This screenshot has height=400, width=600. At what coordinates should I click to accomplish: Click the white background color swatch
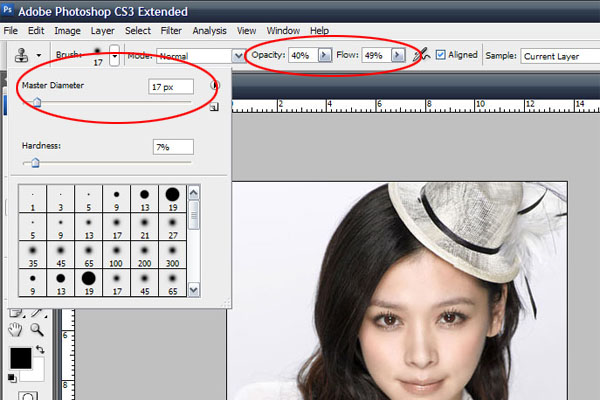coord(37,374)
